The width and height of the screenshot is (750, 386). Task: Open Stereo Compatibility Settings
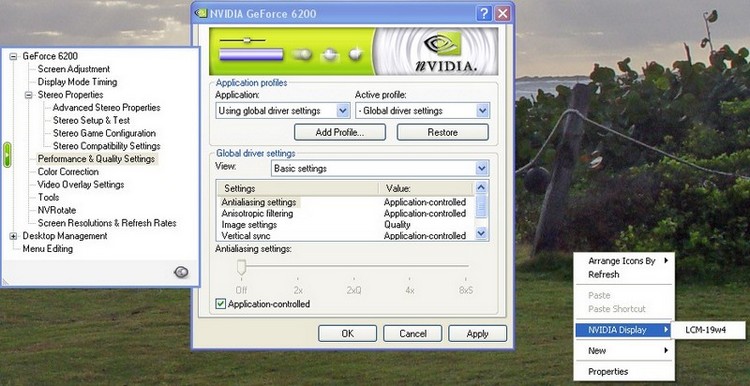tap(107, 146)
